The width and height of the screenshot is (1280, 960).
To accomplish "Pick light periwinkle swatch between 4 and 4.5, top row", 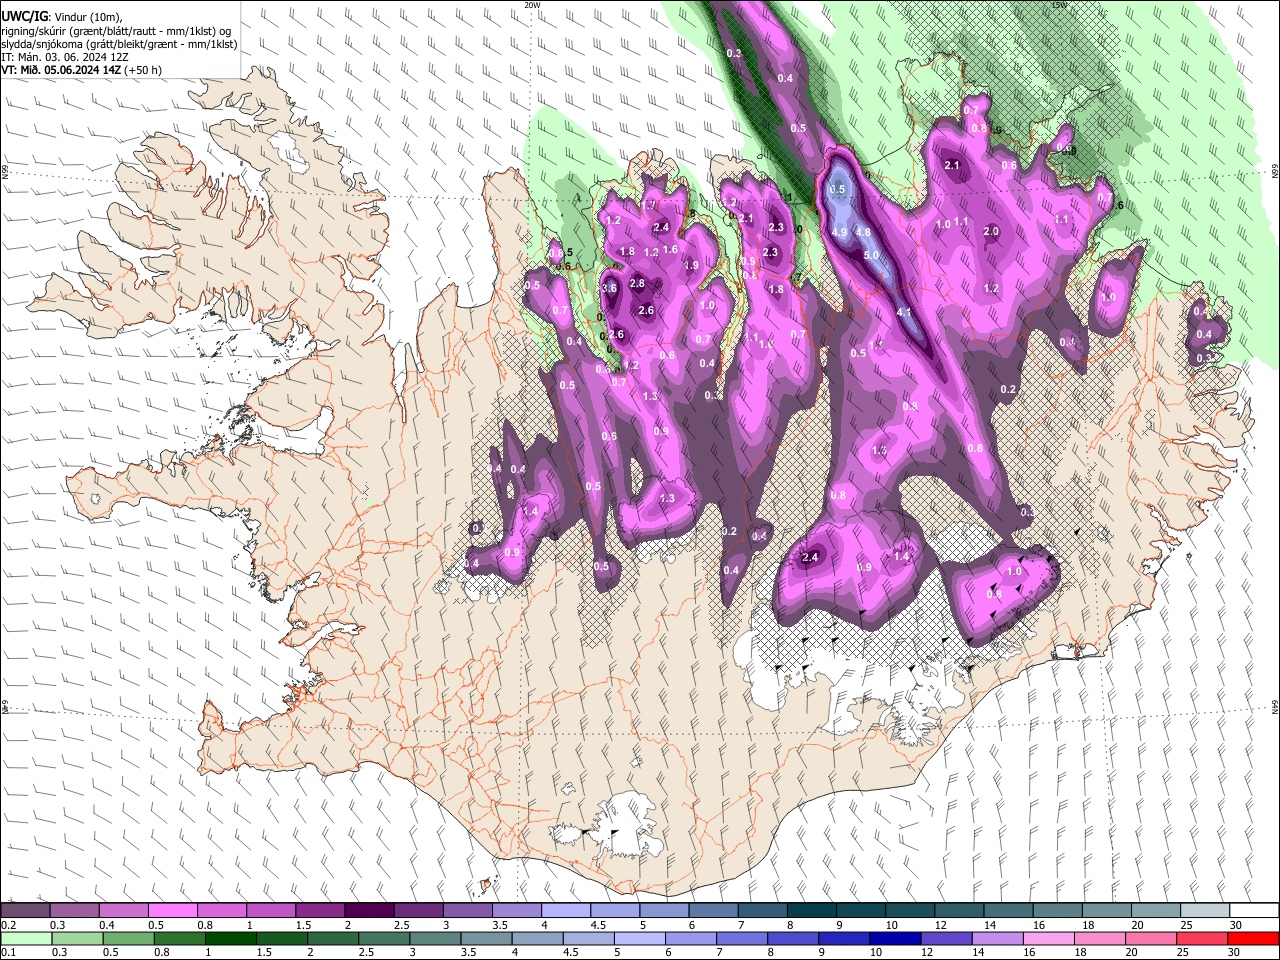I will (565, 910).
